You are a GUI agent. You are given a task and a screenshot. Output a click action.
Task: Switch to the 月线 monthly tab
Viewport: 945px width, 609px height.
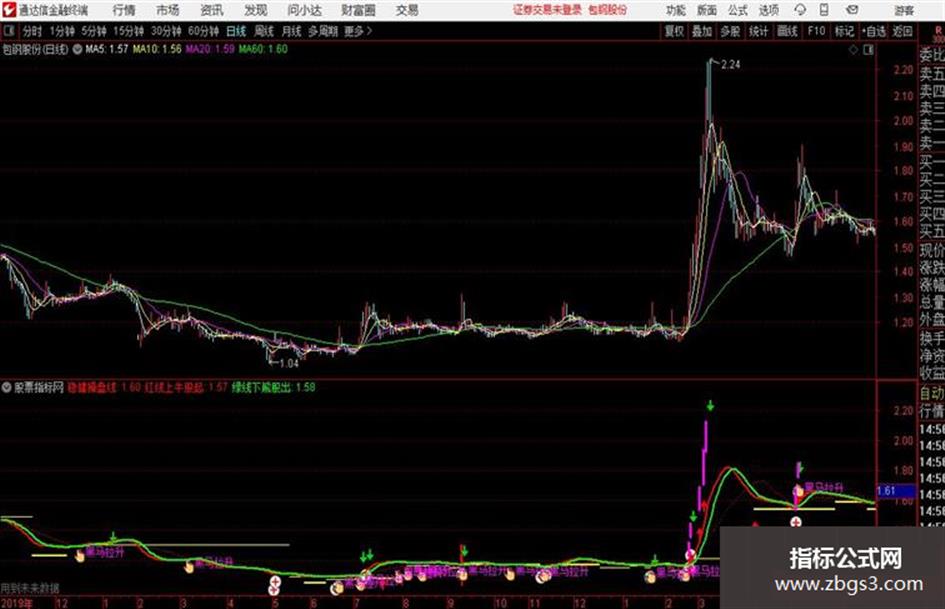point(292,31)
